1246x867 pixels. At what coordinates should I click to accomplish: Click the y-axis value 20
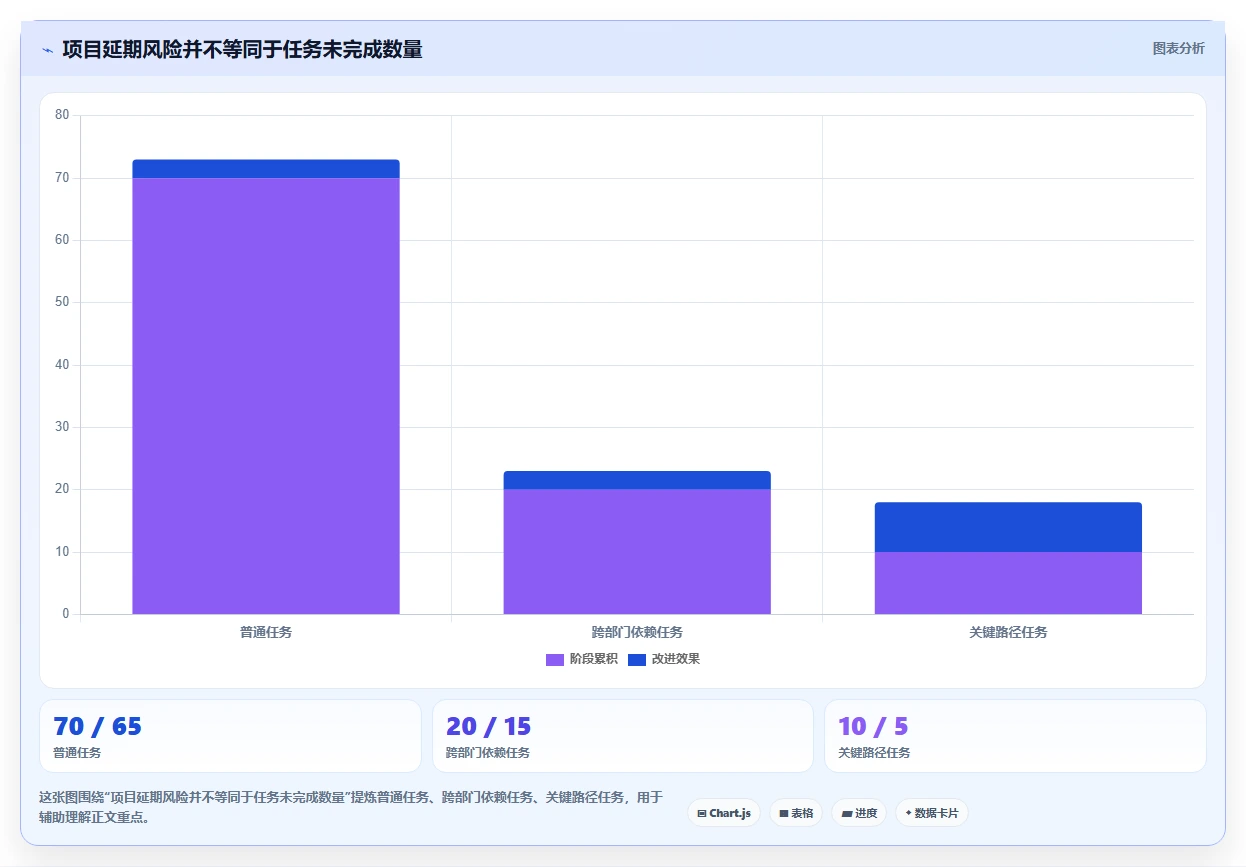(62, 489)
